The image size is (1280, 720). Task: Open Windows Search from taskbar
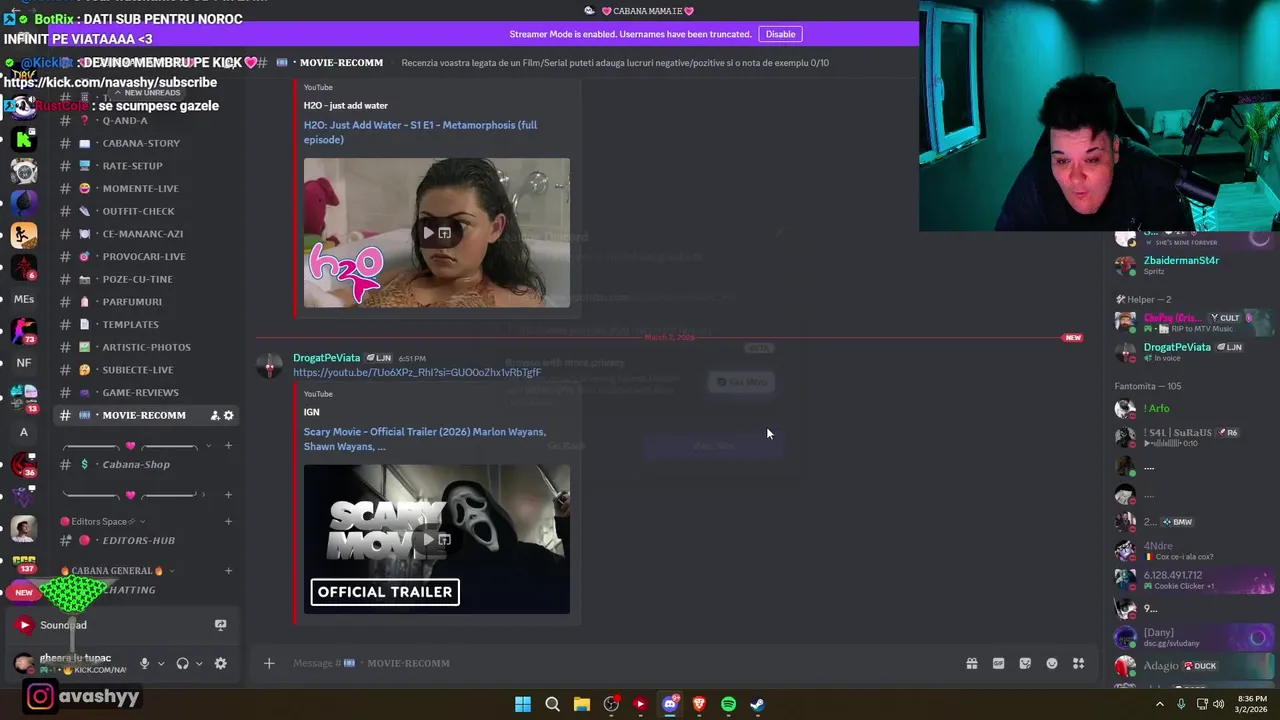[x=552, y=704]
